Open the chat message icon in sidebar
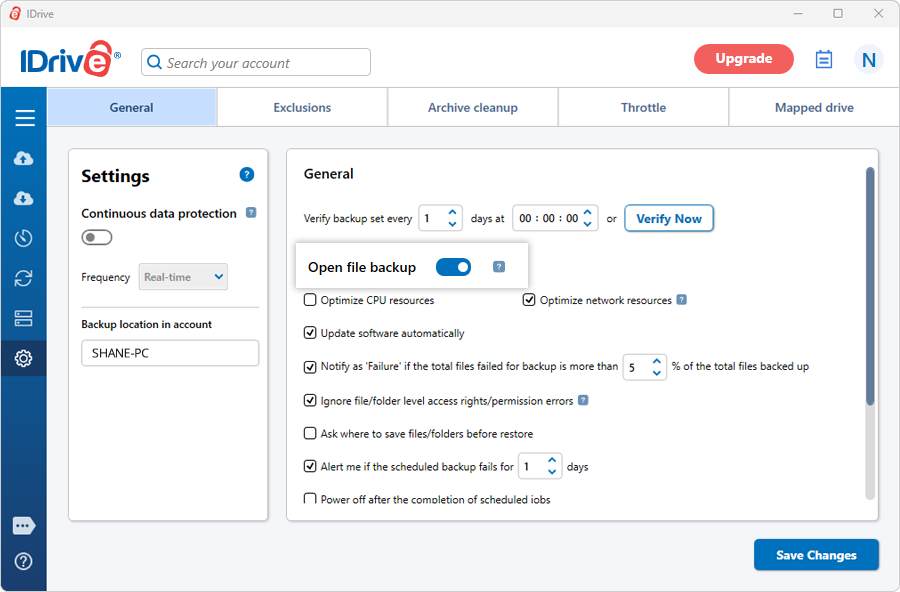Image resolution: width=900 pixels, height=592 pixels. click(24, 525)
